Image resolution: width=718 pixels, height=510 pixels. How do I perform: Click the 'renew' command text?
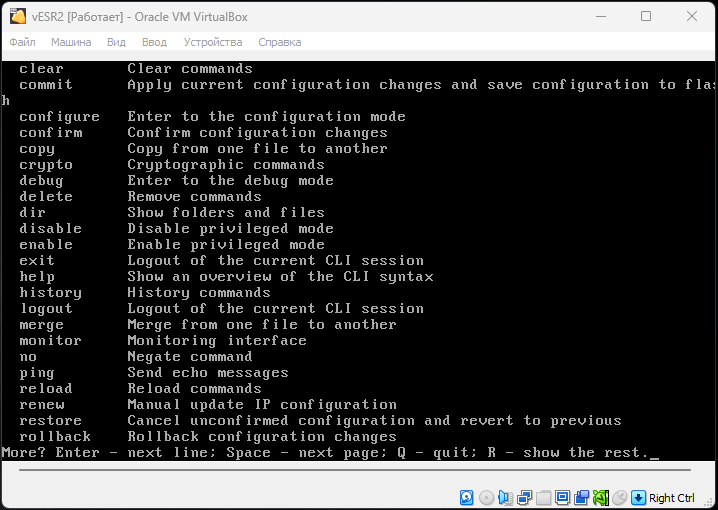point(42,405)
